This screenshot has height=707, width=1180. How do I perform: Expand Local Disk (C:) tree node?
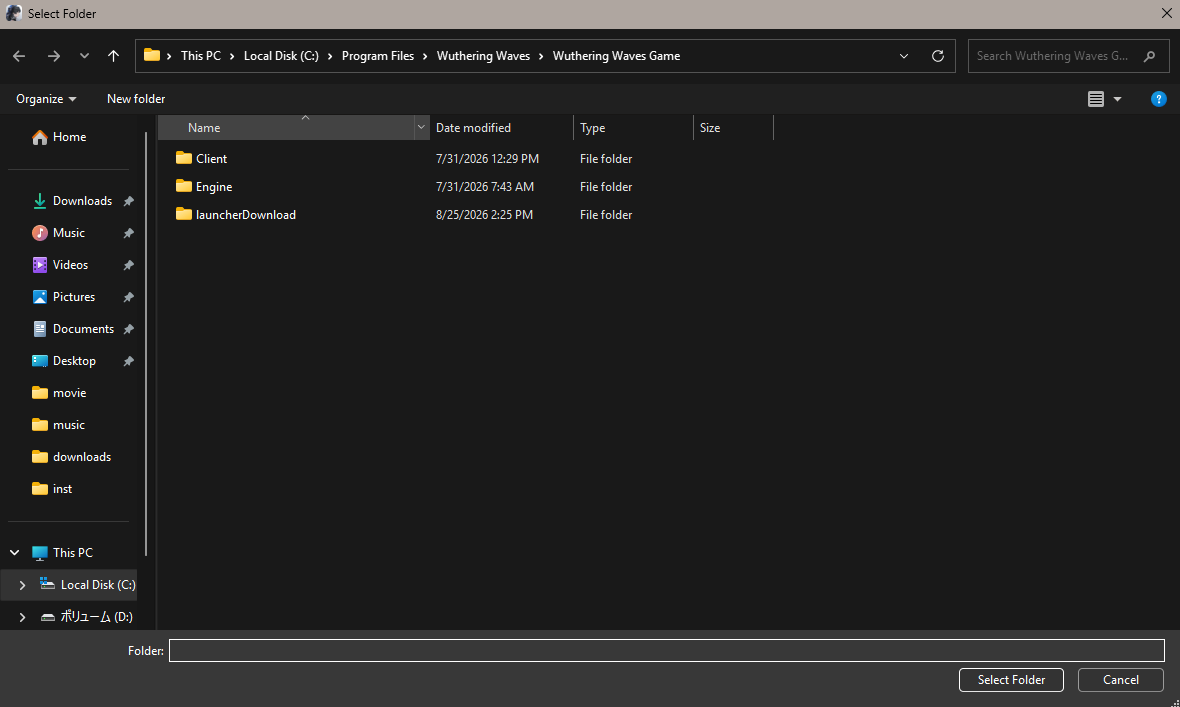point(22,584)
